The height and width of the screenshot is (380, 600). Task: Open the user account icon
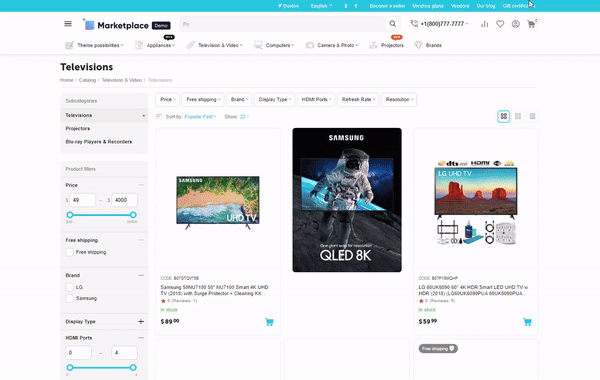(515, 24)
